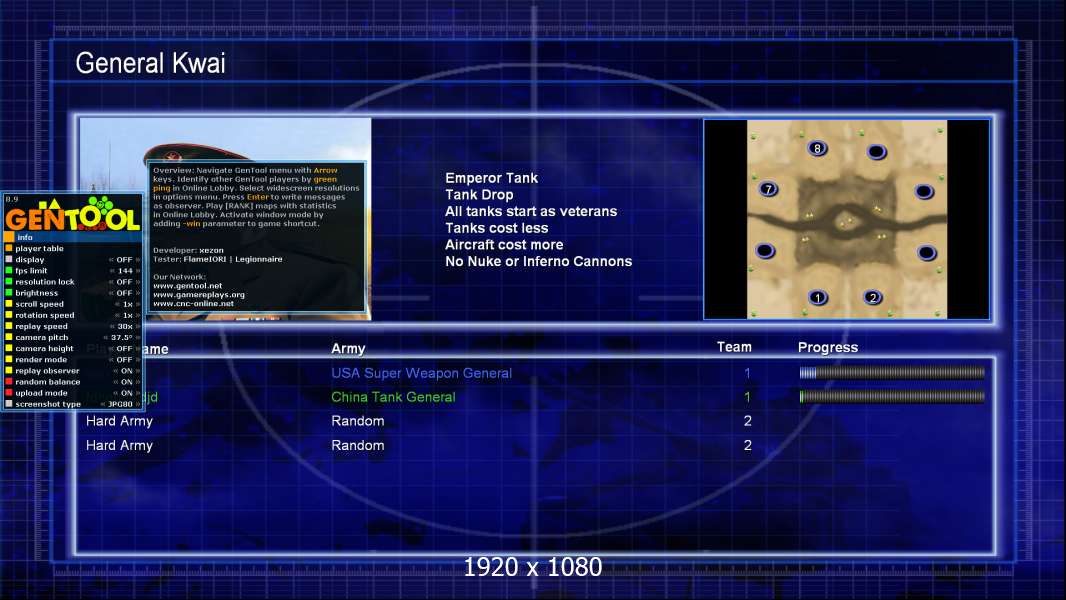1066x600 pixels.
Task: Select the yellow square next to replay speed
Action: tap(9, 326)
